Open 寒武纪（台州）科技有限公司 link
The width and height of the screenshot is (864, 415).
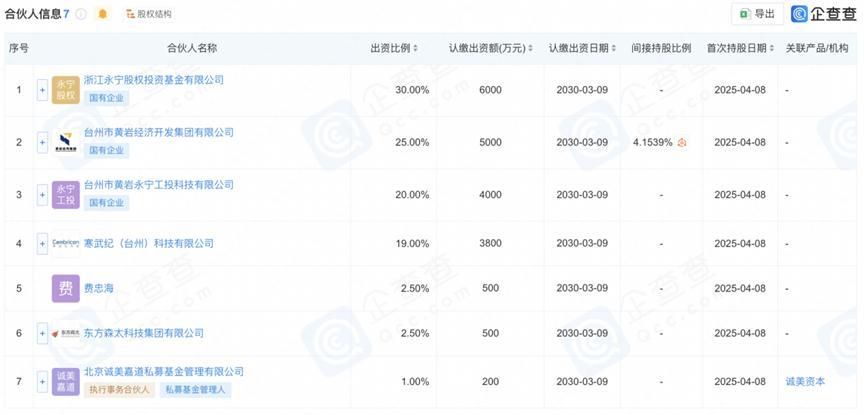(149, 243)
